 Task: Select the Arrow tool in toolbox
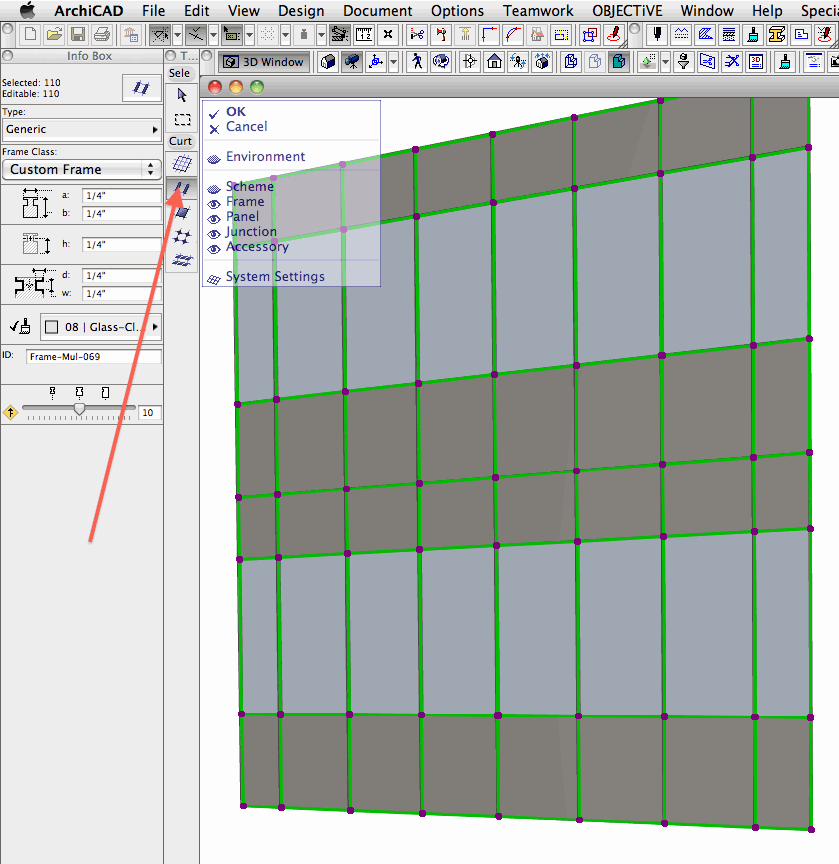coord(182,95)
